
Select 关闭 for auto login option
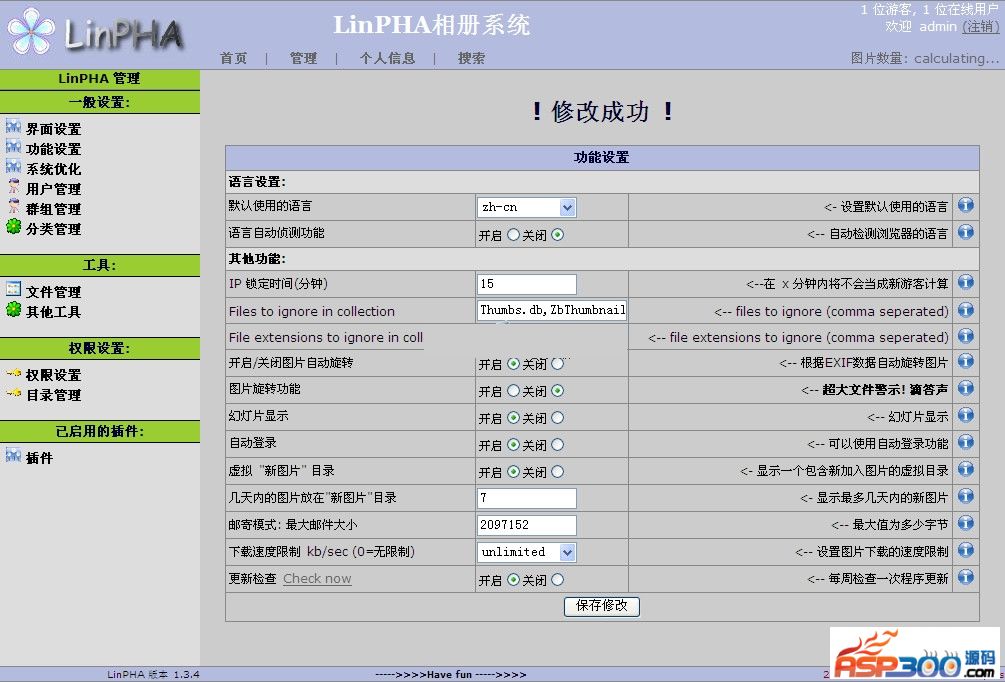tap(557, 445)
